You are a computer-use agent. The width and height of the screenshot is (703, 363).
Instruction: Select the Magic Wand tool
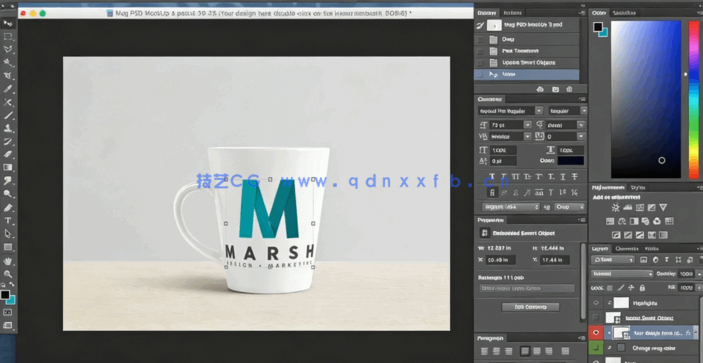8,62
